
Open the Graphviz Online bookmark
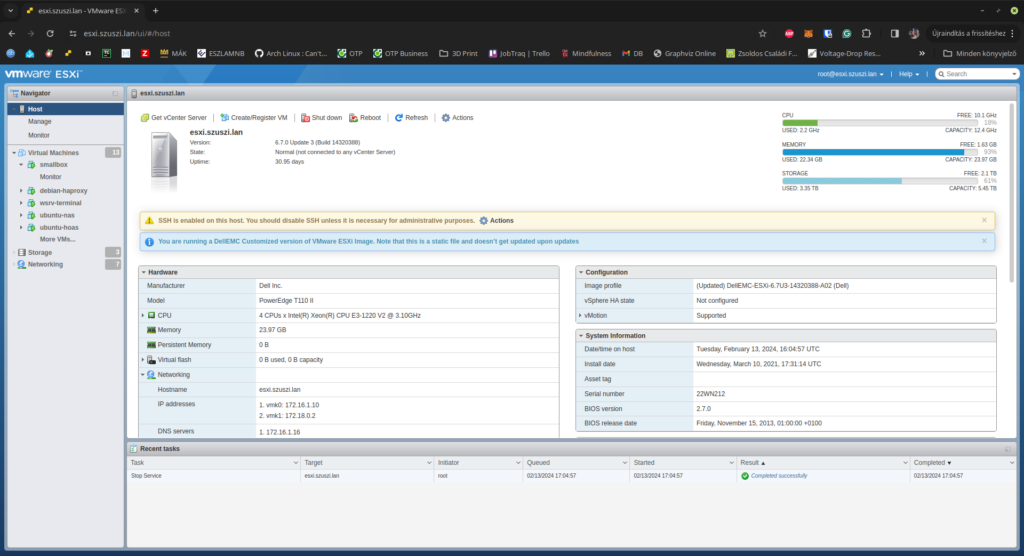[684, 54]
